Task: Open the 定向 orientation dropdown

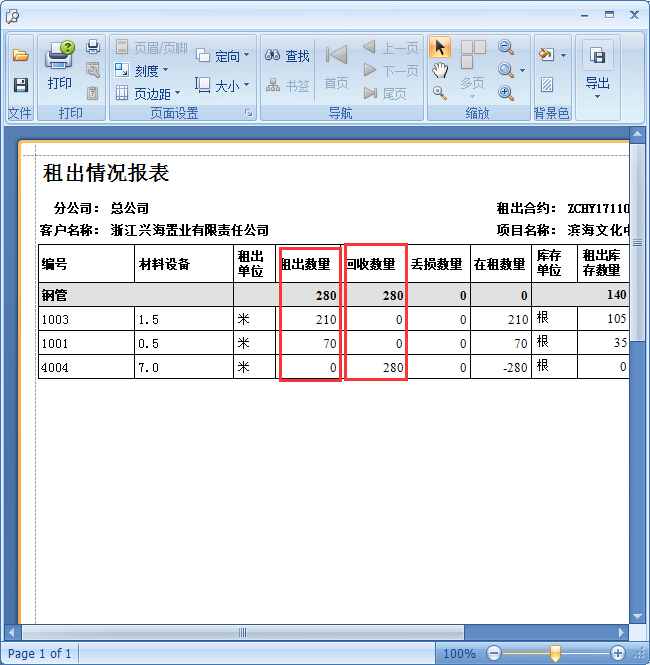Action: pyautogui.click(x=223, y=56)
